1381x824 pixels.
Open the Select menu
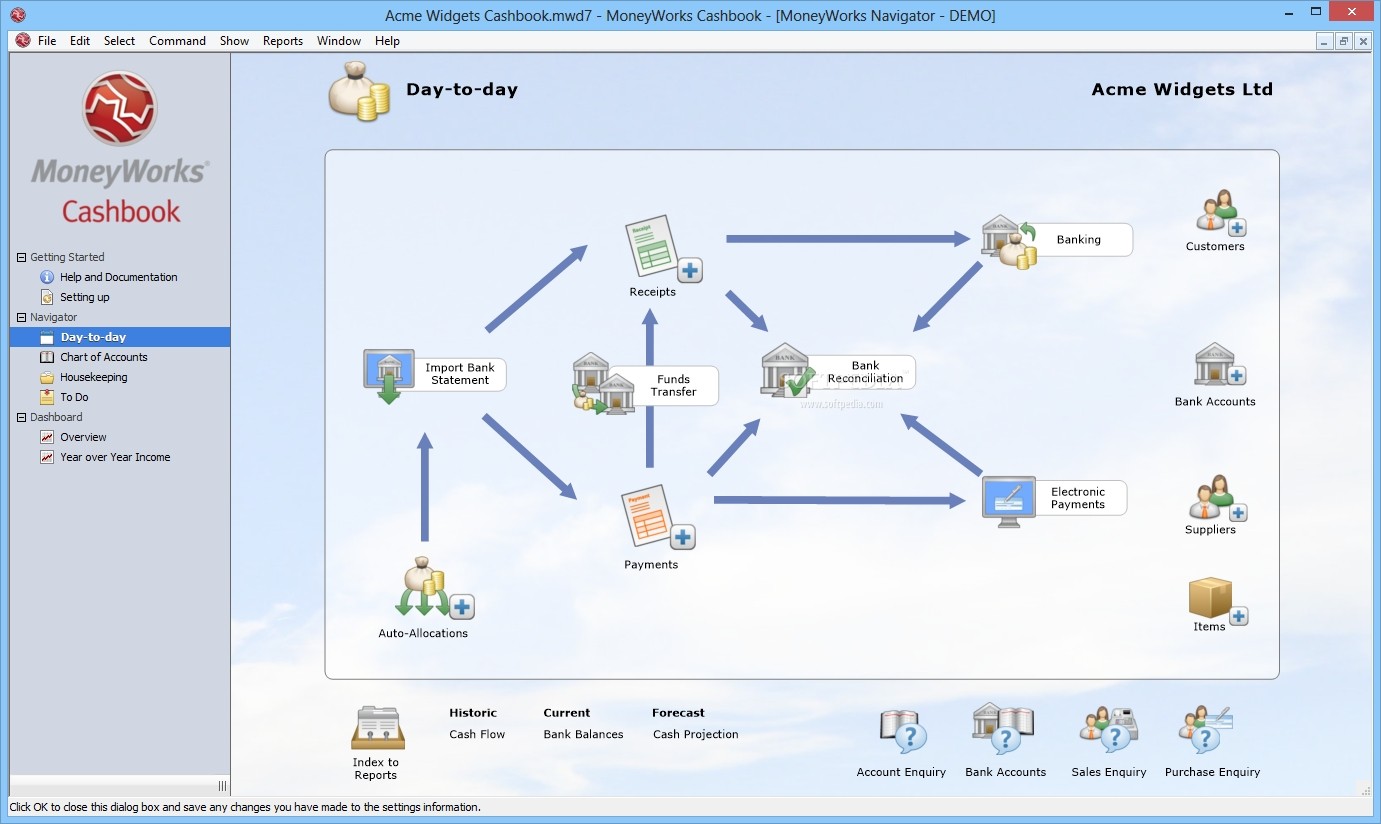pyautogui.click(x=119, y=41)
